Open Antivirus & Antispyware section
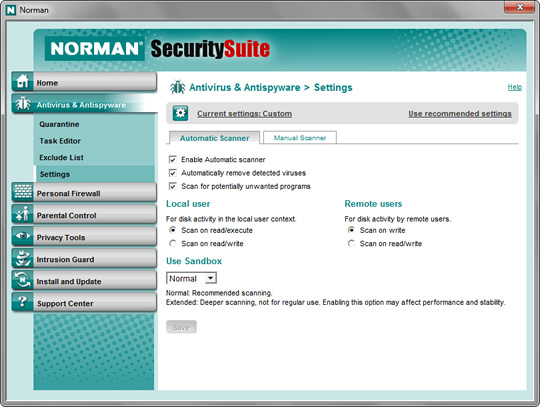Screen dimensions: 540x407 (x=84, y=104)
